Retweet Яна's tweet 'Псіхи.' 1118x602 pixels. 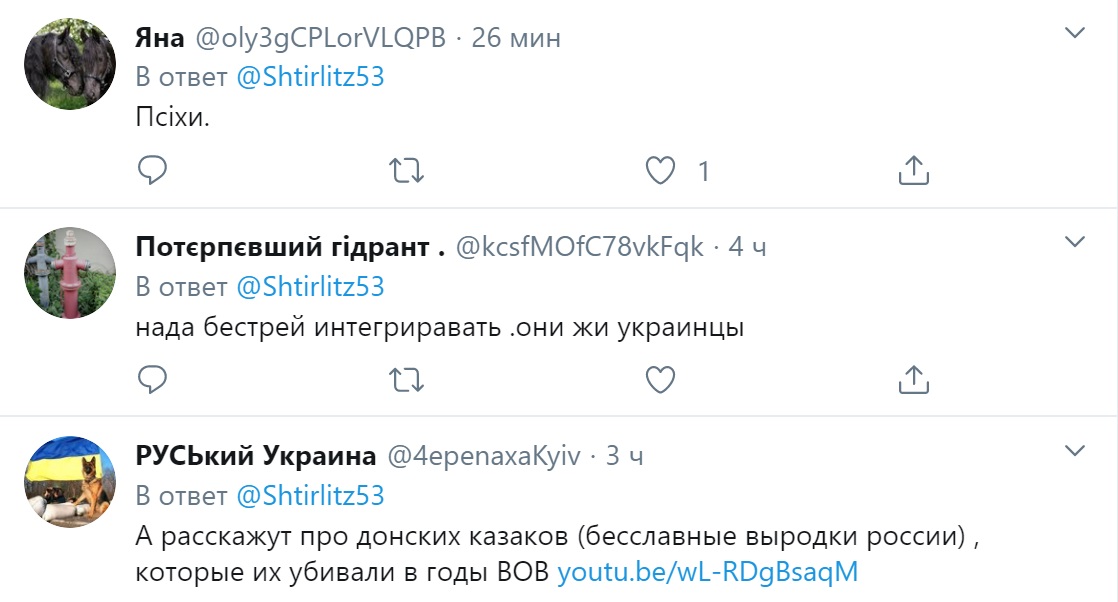coord(405,171)
